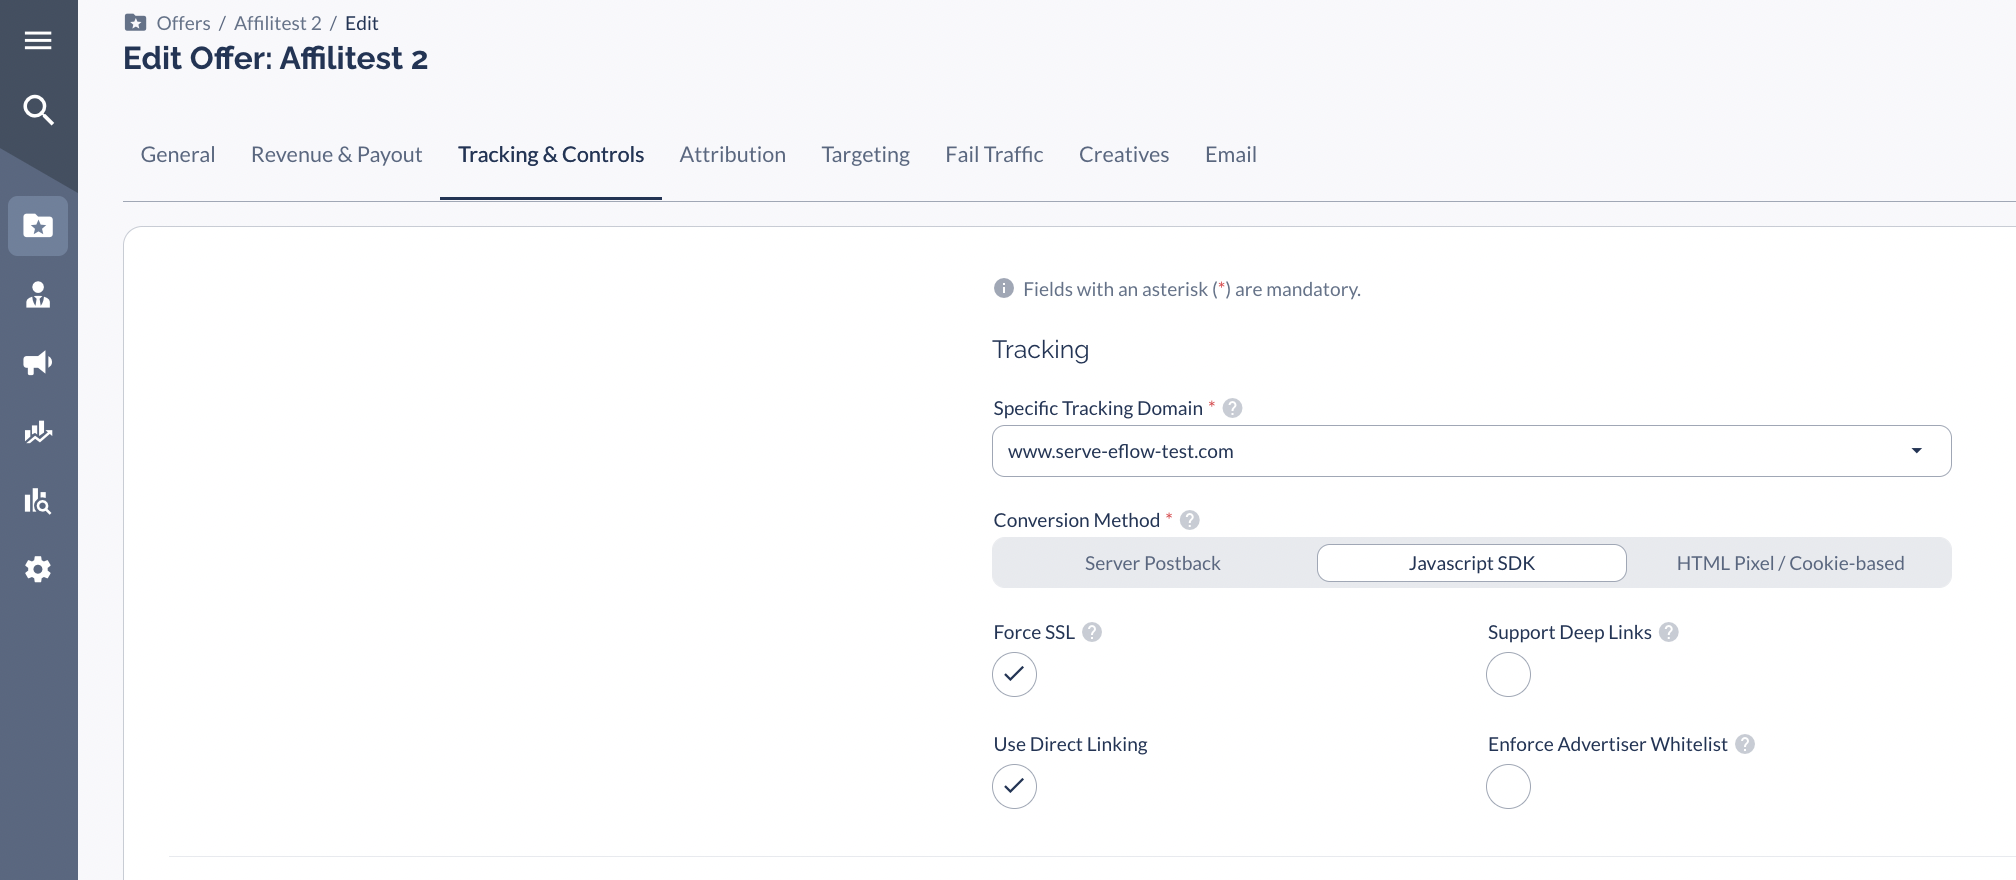Uncheck the Force SSL checkbox
Screen dimensions: 2016x880
[1014, 674]
